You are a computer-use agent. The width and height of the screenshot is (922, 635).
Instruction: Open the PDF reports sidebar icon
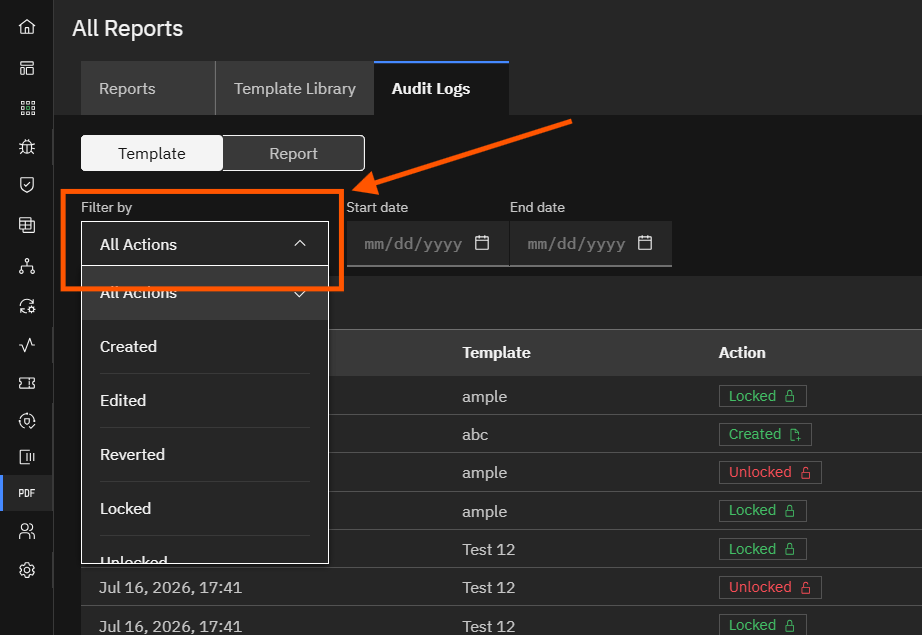26,493
